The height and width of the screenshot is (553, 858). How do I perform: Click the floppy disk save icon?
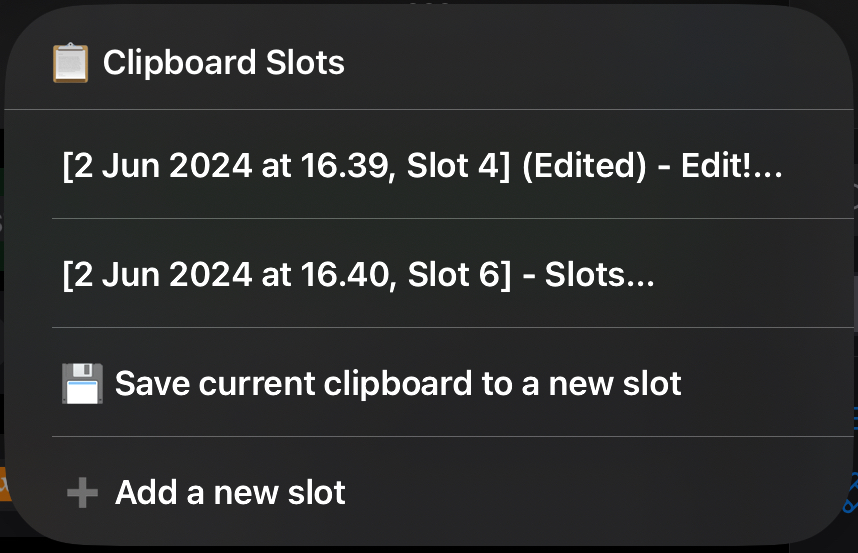click(x=82, y=383)
